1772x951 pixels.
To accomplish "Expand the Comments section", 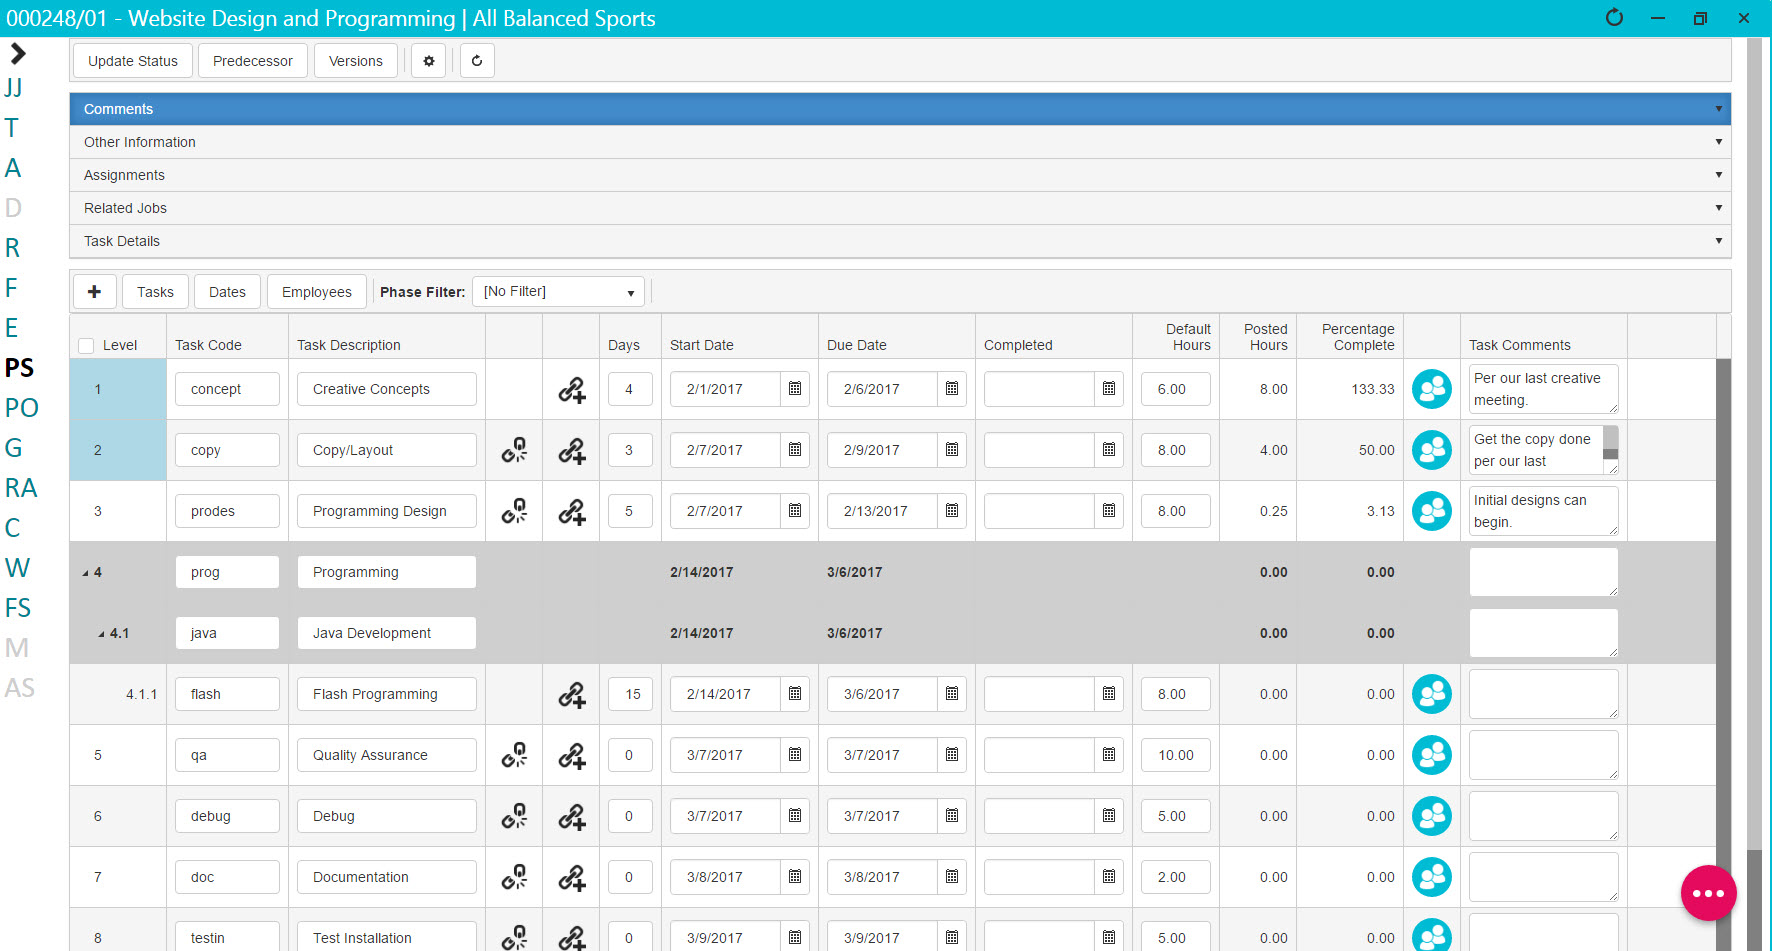I will tap(900, 109).
